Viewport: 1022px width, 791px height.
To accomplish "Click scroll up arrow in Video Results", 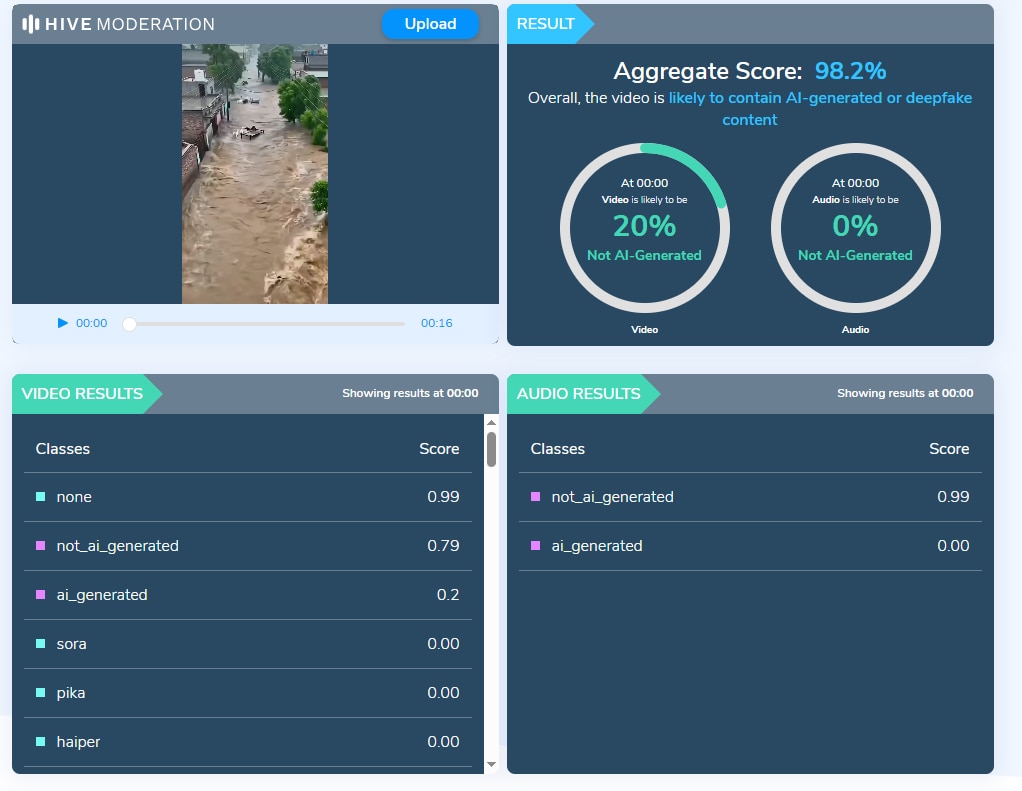I will [x=491, y=423].
